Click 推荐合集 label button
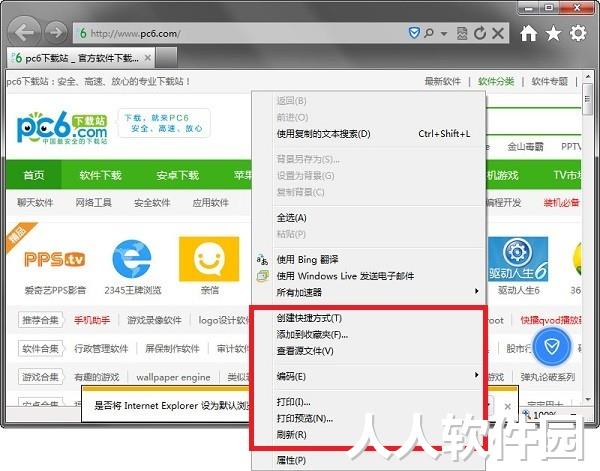 pyautogui.click(x=40, y=320)
